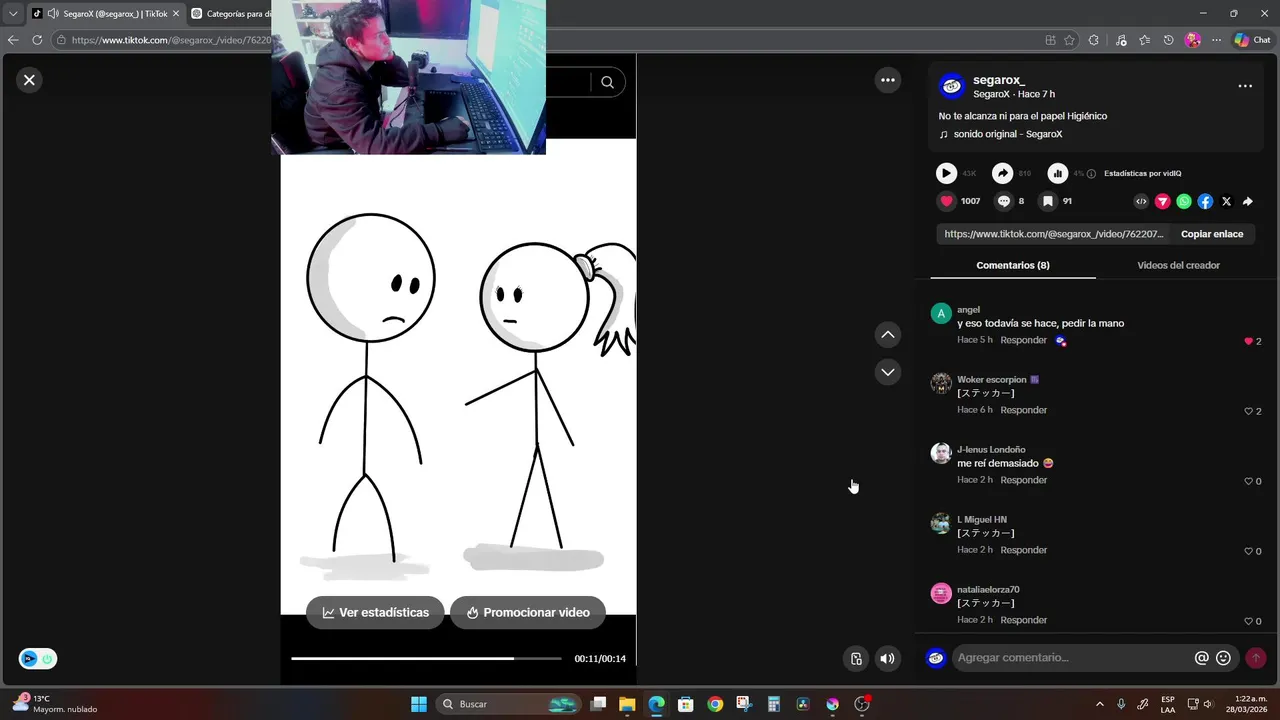Open Windows Start menu
The height and width of the screenshot is (720, 1280).
(x=419, y=704)
